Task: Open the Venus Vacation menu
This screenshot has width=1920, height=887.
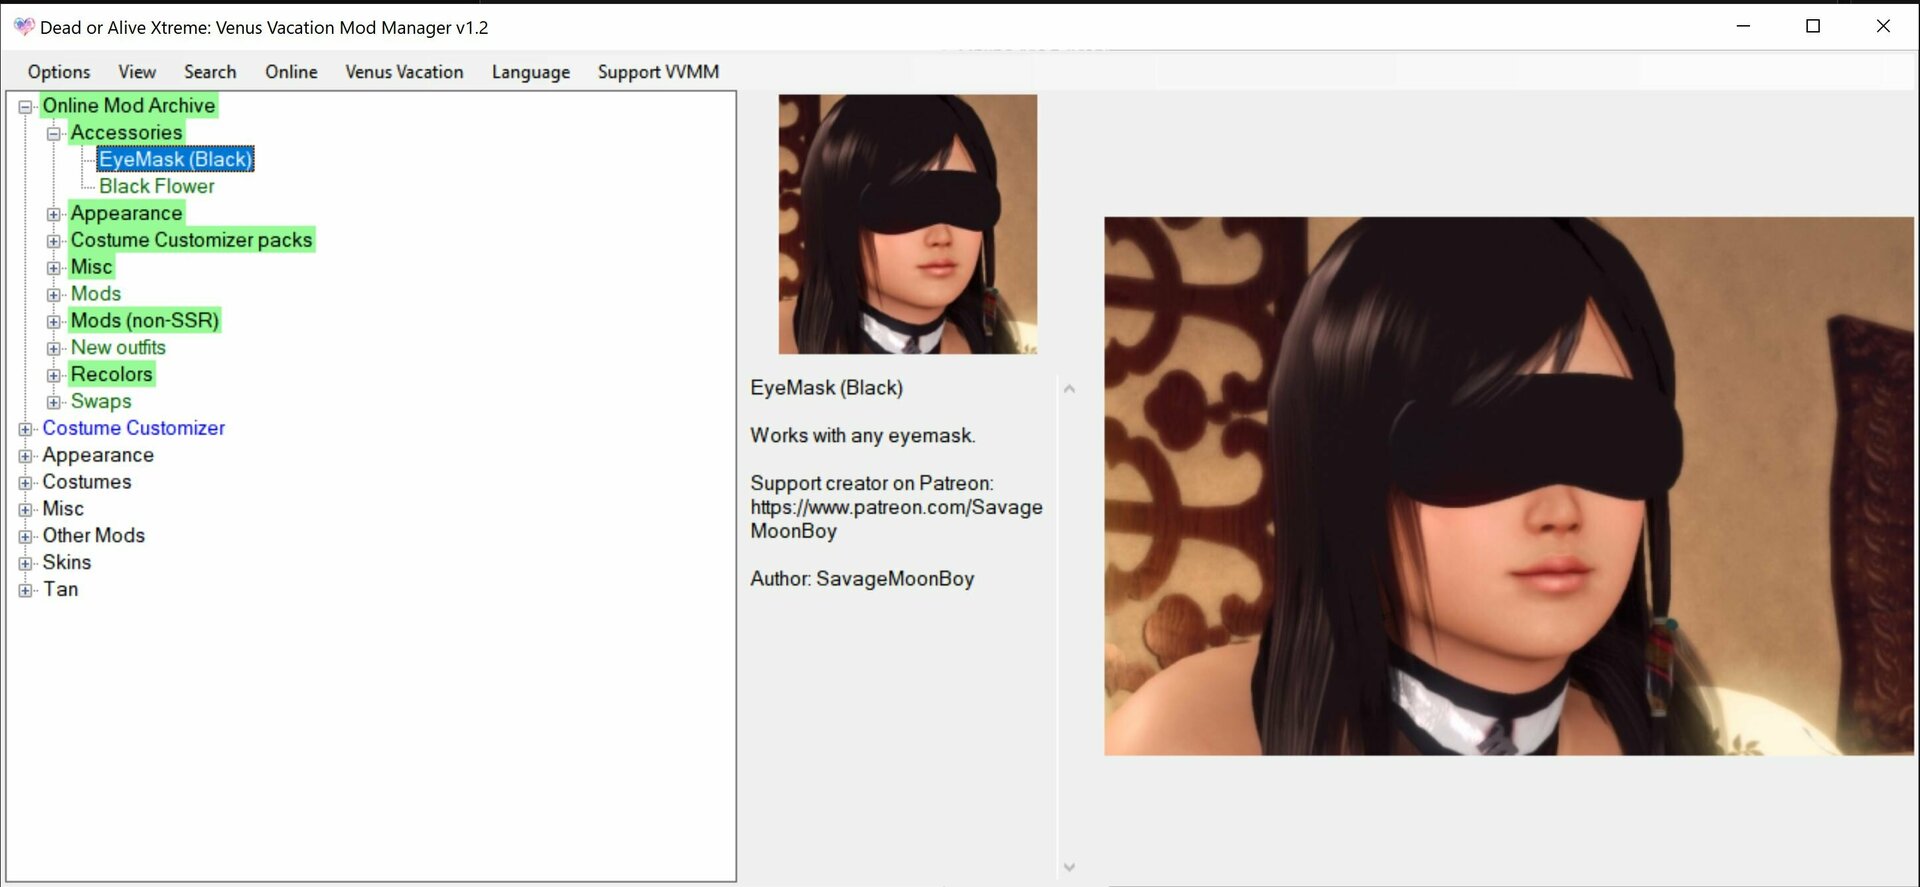Action: (404, 72)
